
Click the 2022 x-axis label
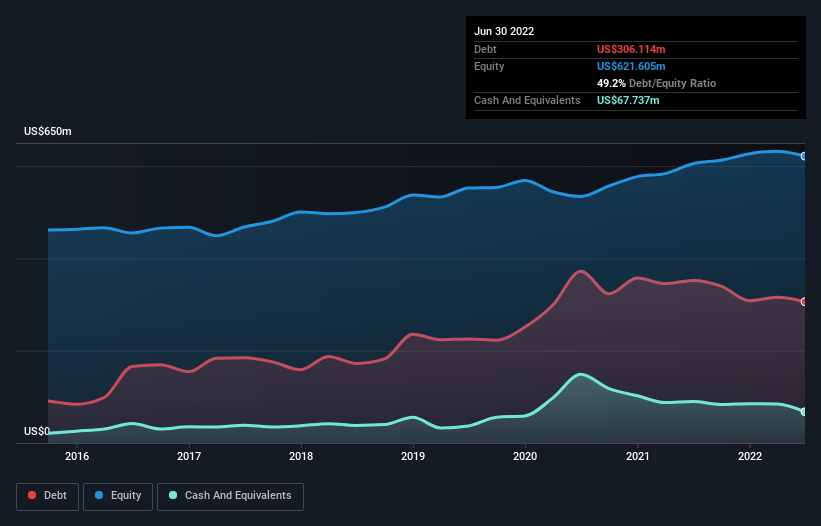click(750, 456)
